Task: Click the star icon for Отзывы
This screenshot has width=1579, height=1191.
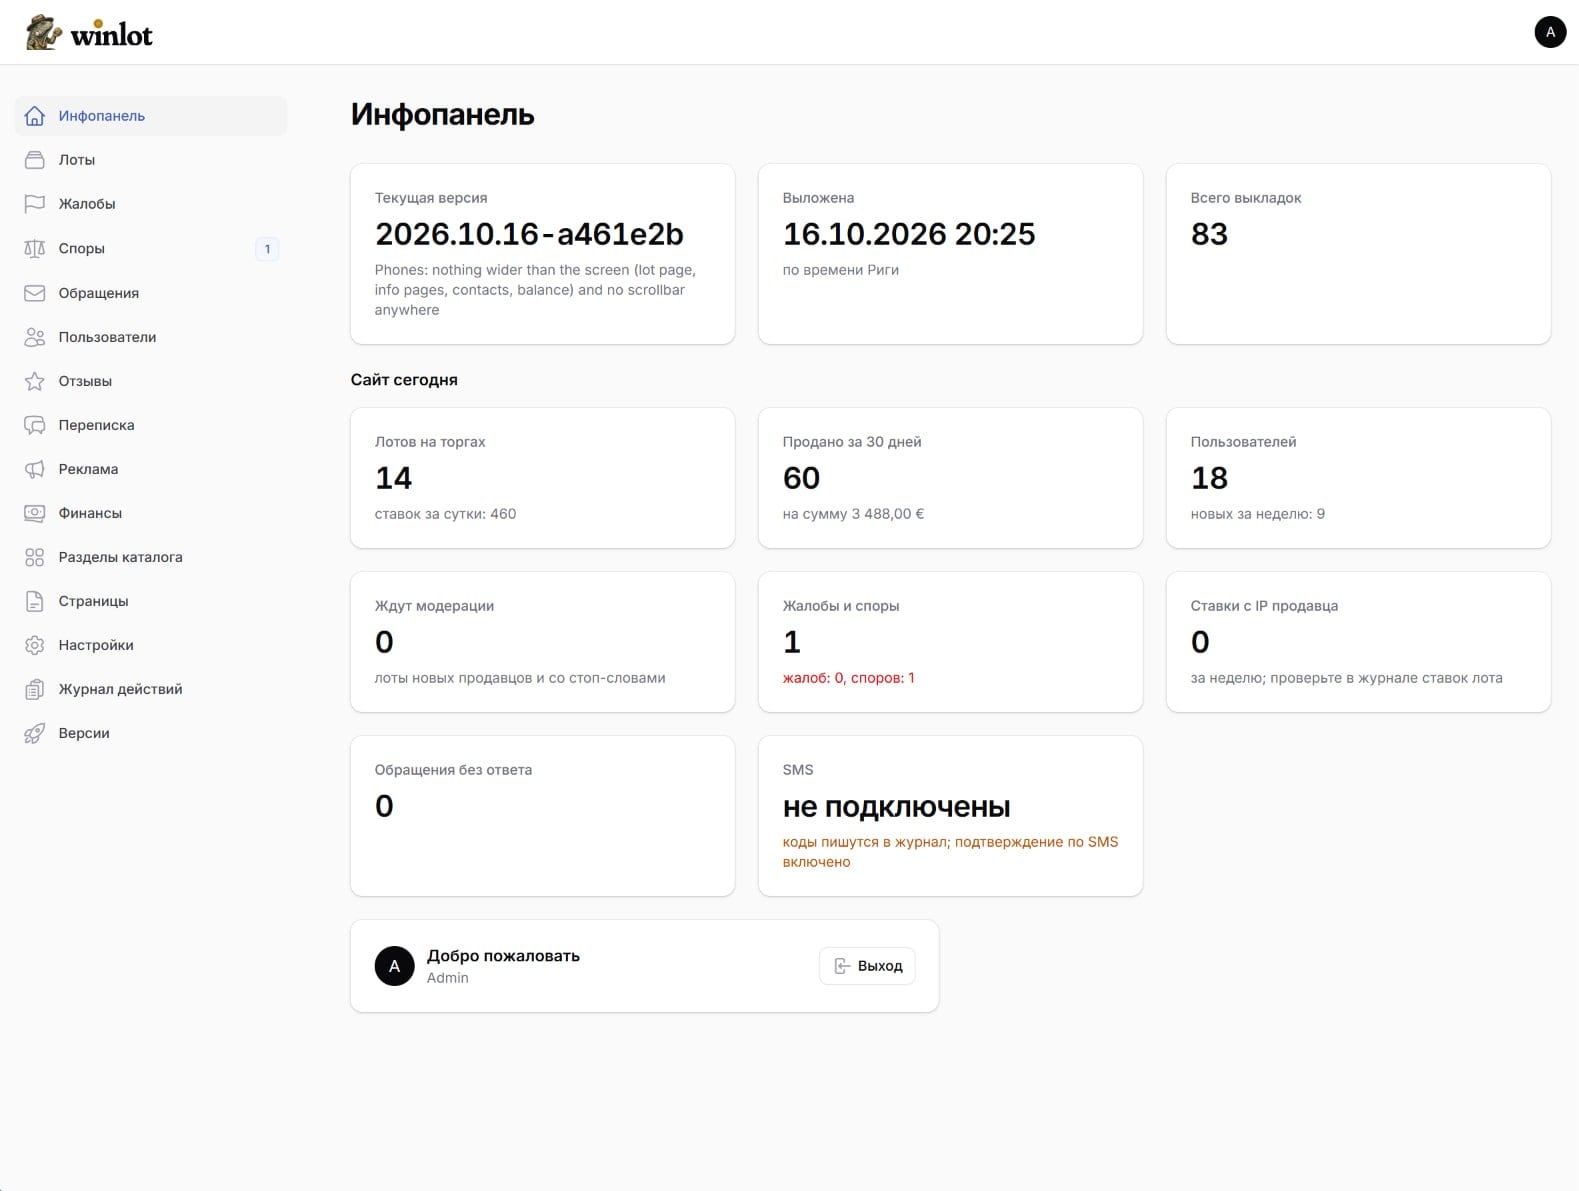Action: point(34,381)
